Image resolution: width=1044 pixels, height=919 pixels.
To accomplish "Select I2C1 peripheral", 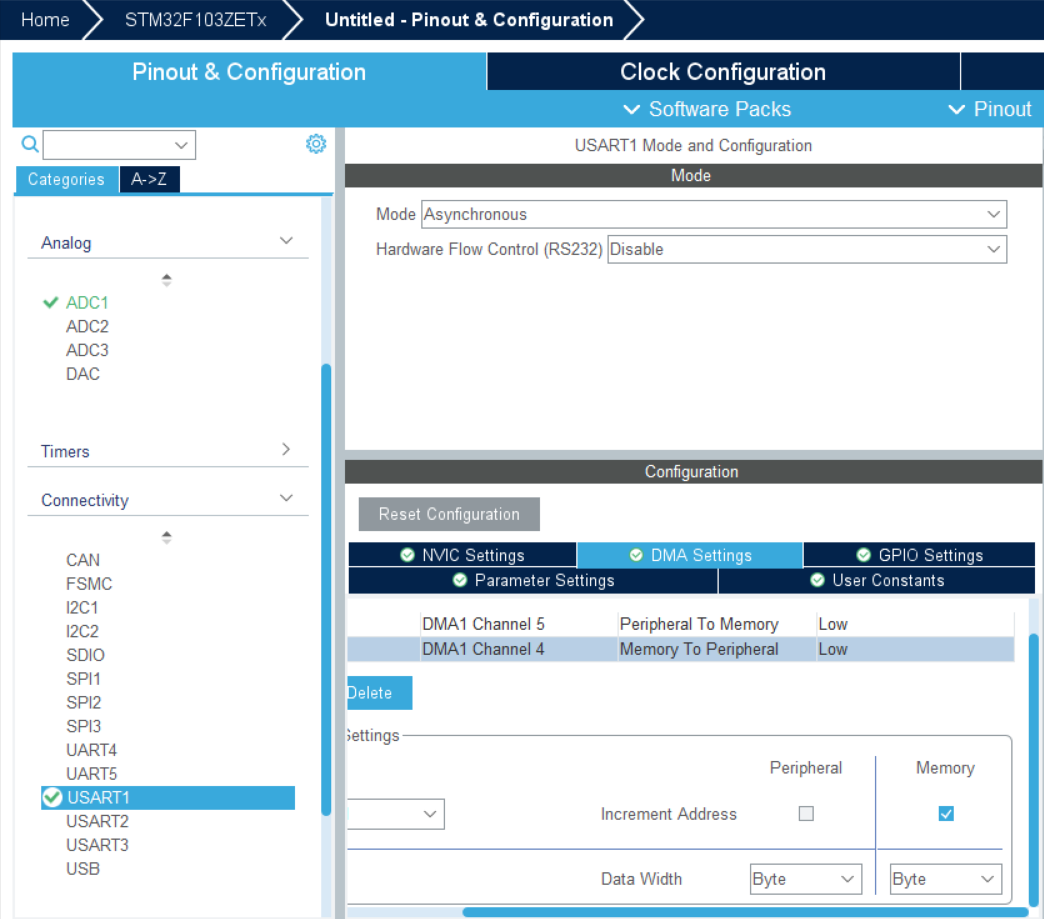I will [82, 608].
